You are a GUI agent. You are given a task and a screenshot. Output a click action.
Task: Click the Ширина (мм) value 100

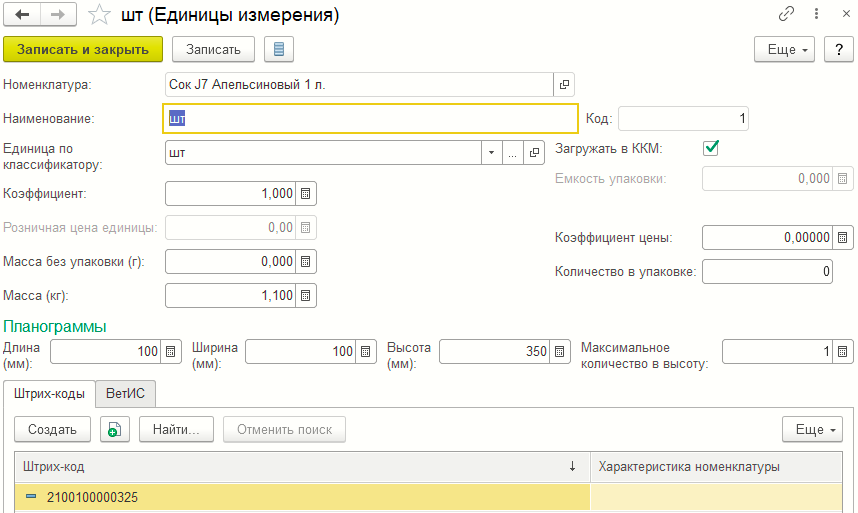click(343, 352)
